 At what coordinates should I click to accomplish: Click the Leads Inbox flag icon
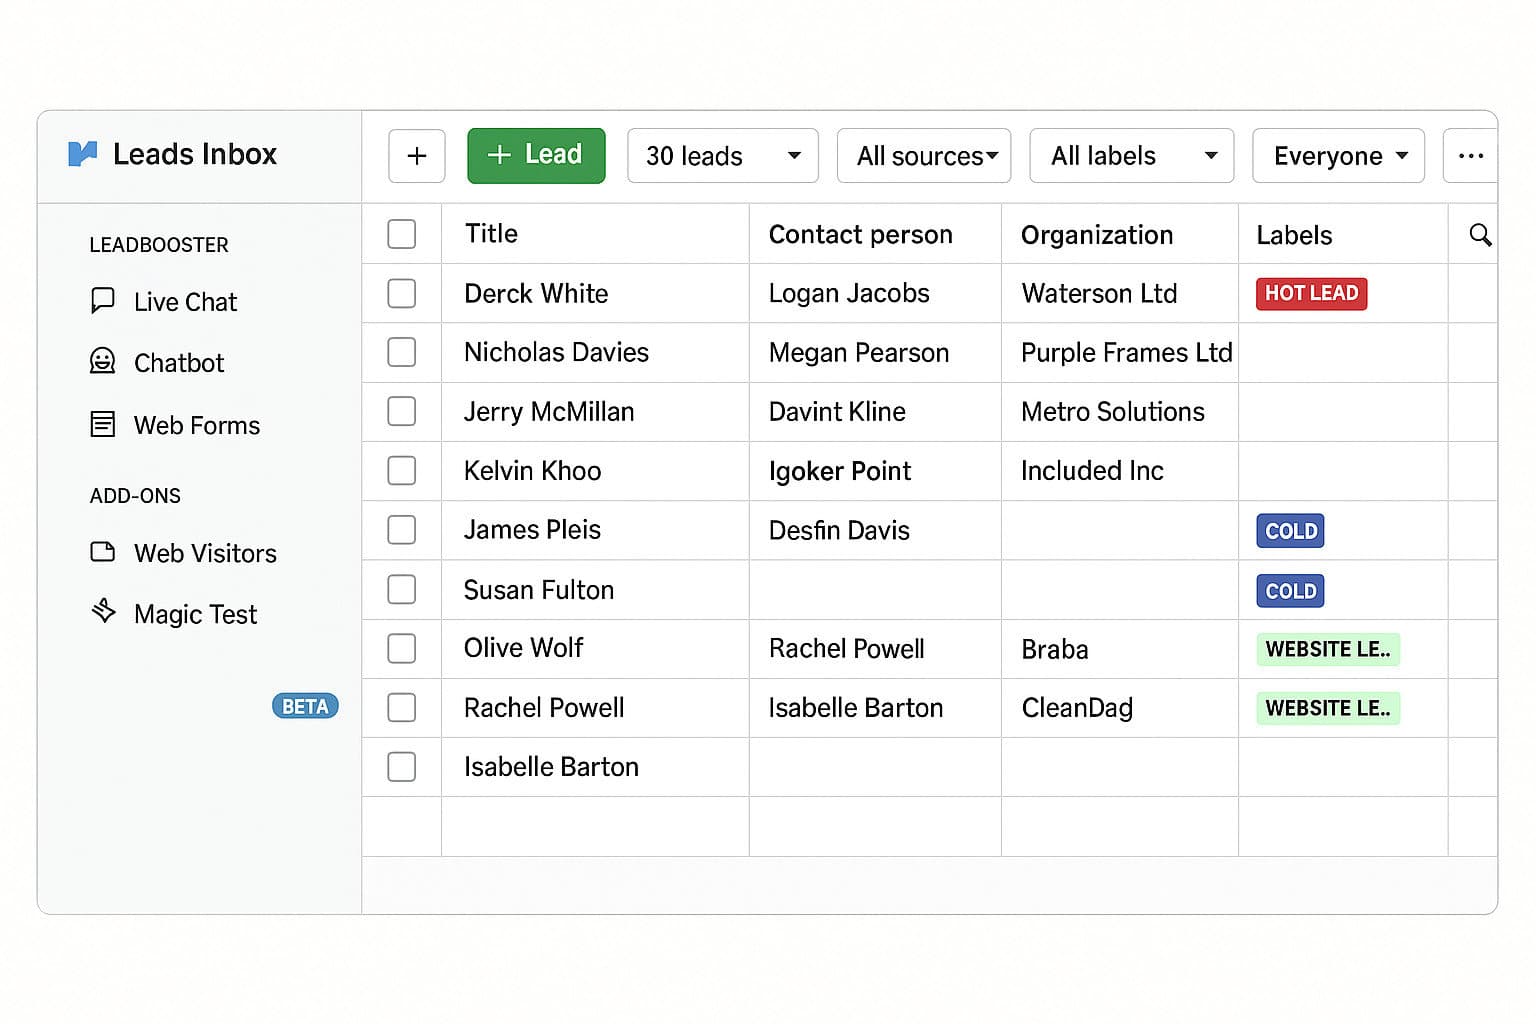[85, 153]
